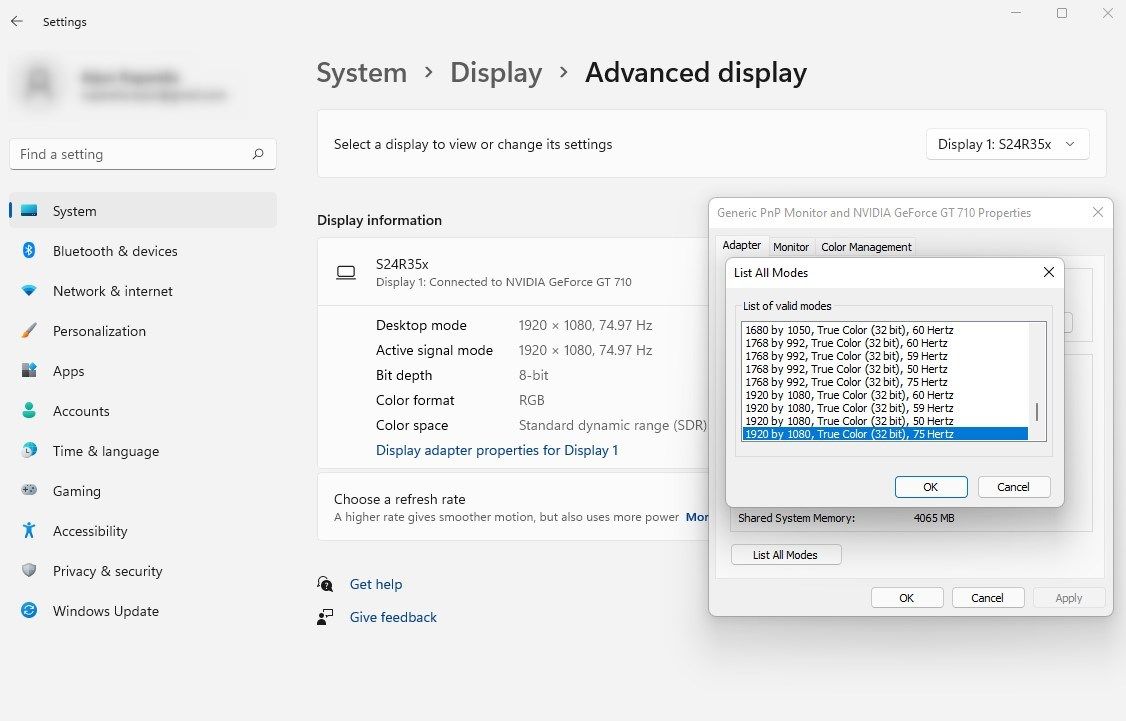This screenshot has height=721, width=1126.
Task: Click the Gaming controller icon
Action: pyautogui.click(x=29, y=490)
